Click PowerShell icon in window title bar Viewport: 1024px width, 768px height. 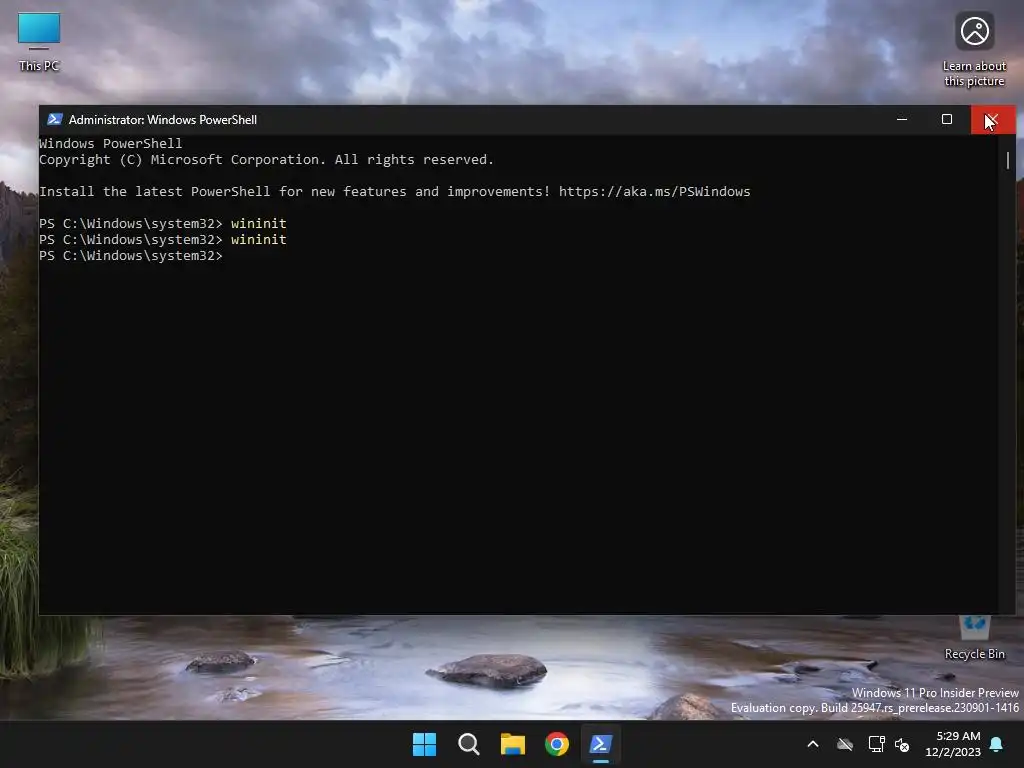(55, 120)
